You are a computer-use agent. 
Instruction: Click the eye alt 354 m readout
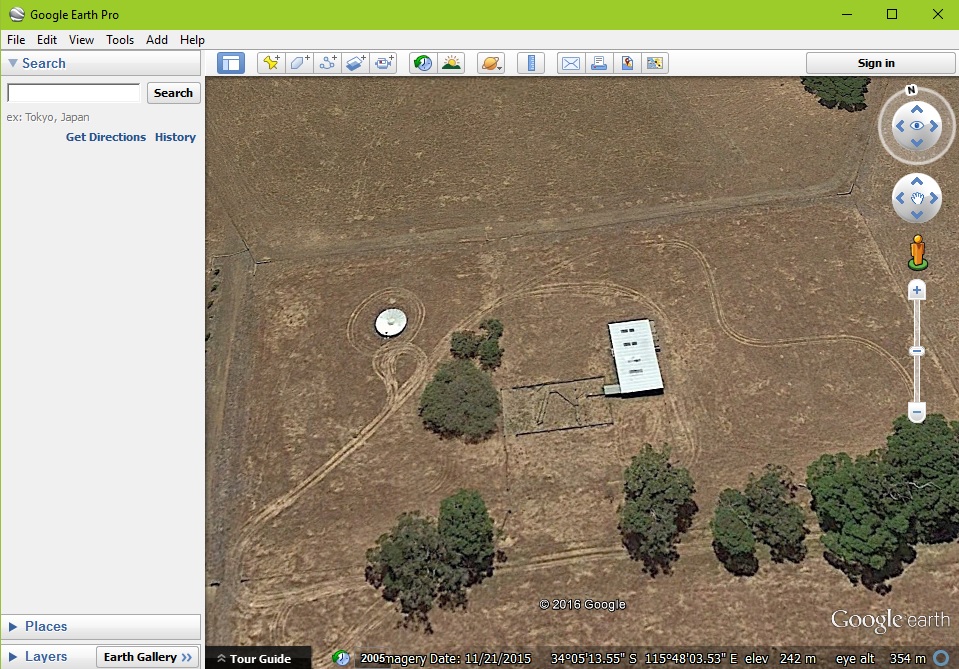(881, 659)
